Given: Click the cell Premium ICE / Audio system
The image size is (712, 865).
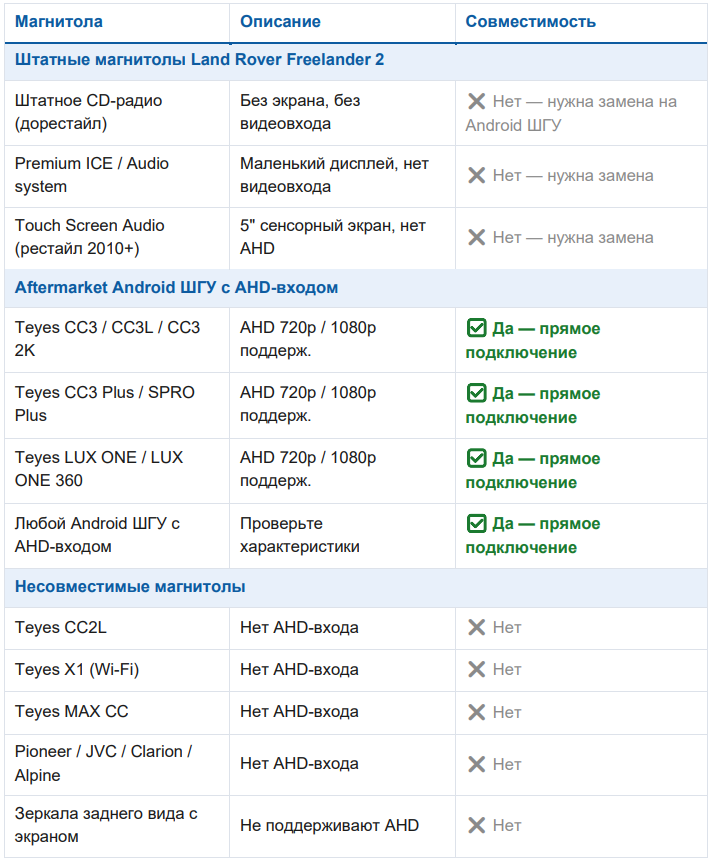Looking at the screenshot, I should coord(117,175).
